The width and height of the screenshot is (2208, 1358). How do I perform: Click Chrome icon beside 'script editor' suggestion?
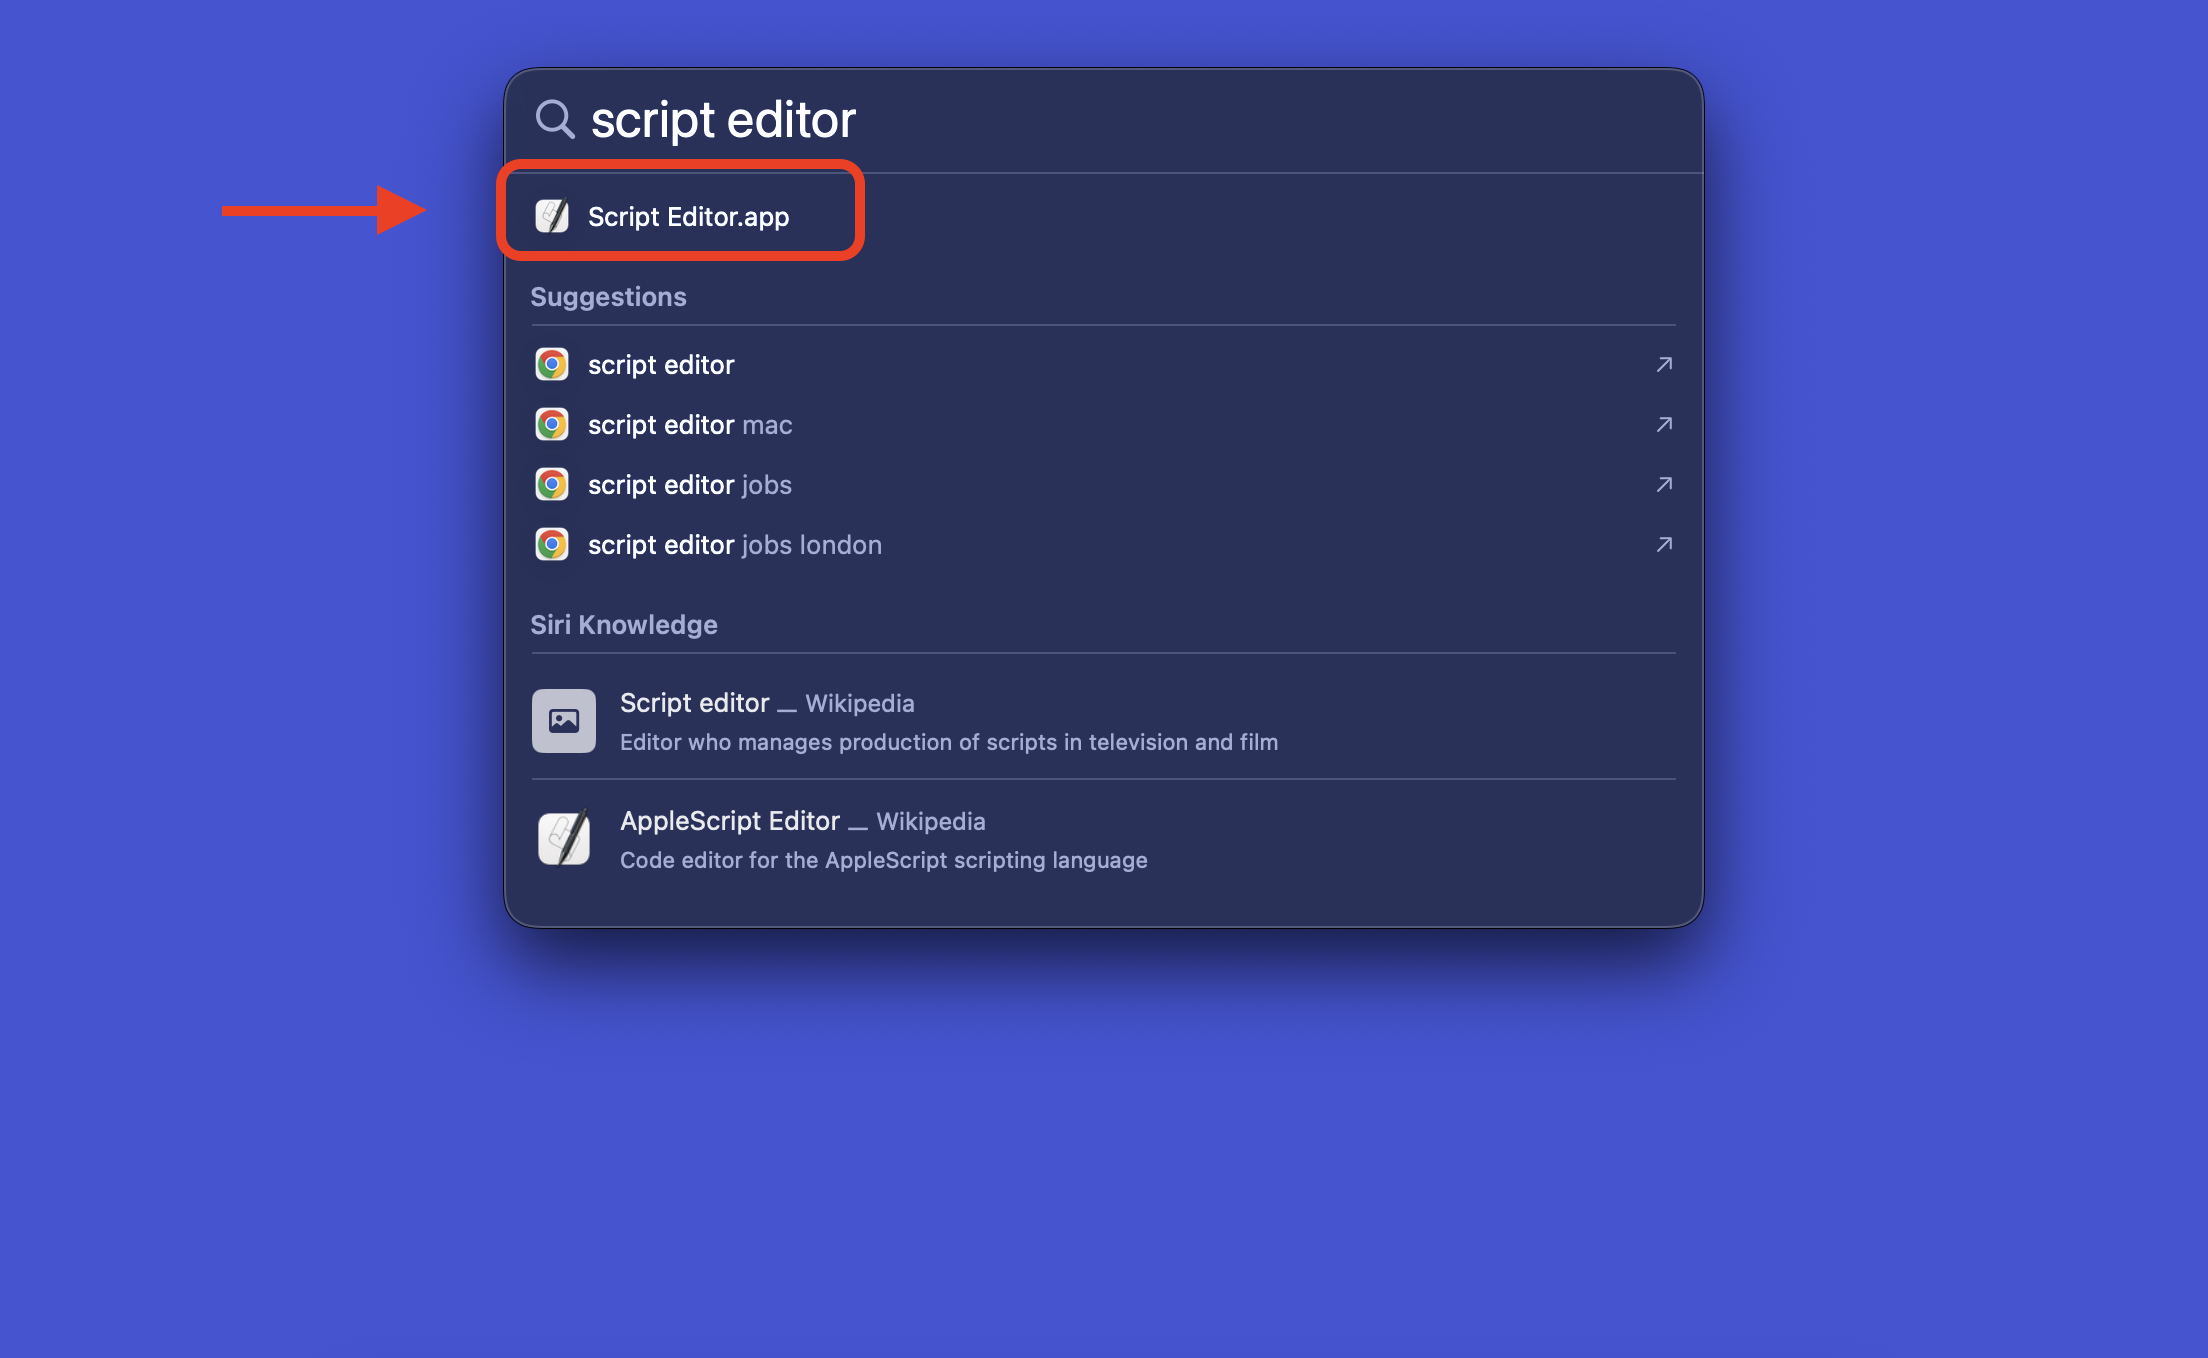tap(552, 365)
